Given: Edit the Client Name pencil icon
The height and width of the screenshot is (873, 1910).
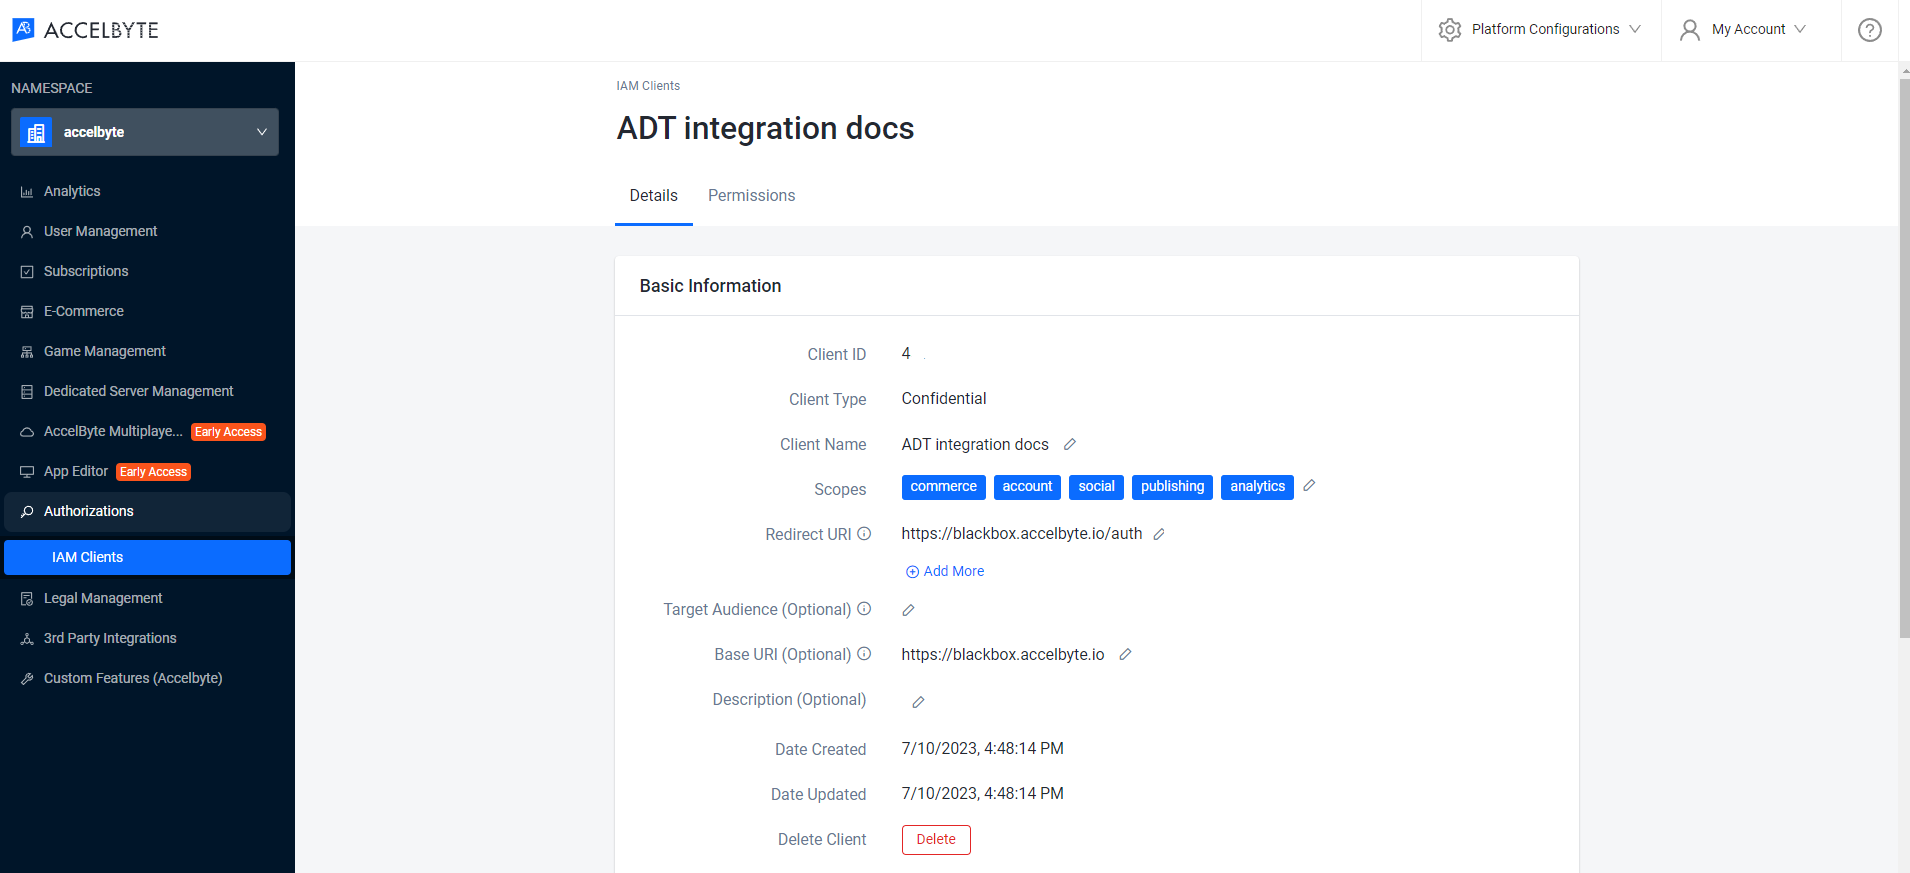Looking at the screenshot, I should point(1069,444).
